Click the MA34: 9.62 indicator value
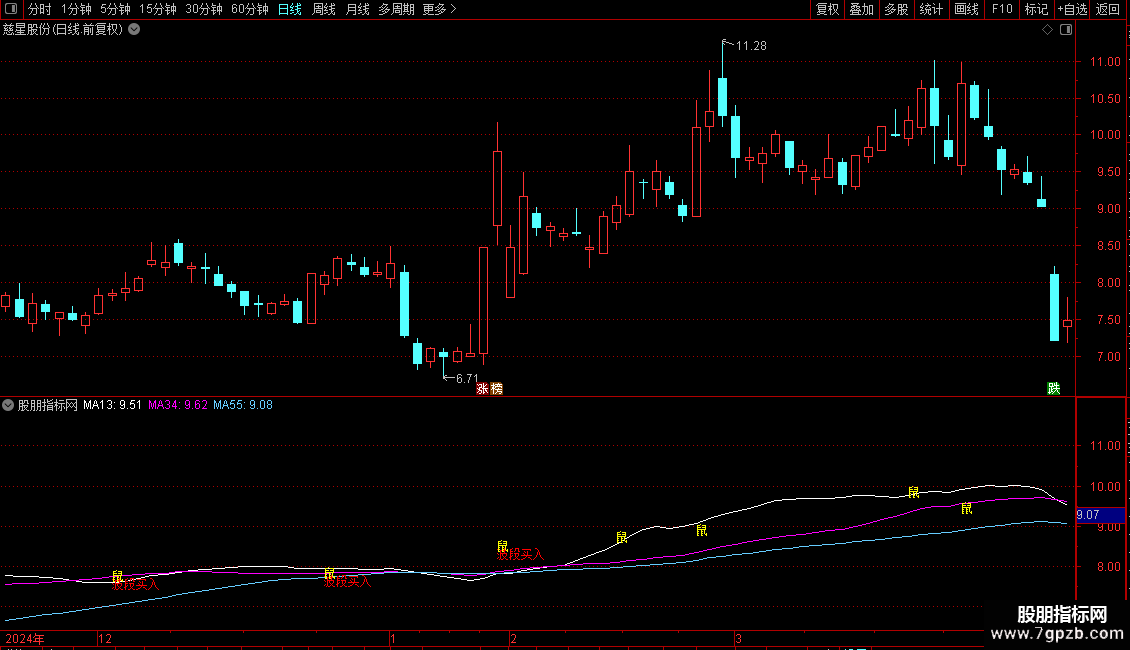1130x650 pixels. (x=178, y=405)
